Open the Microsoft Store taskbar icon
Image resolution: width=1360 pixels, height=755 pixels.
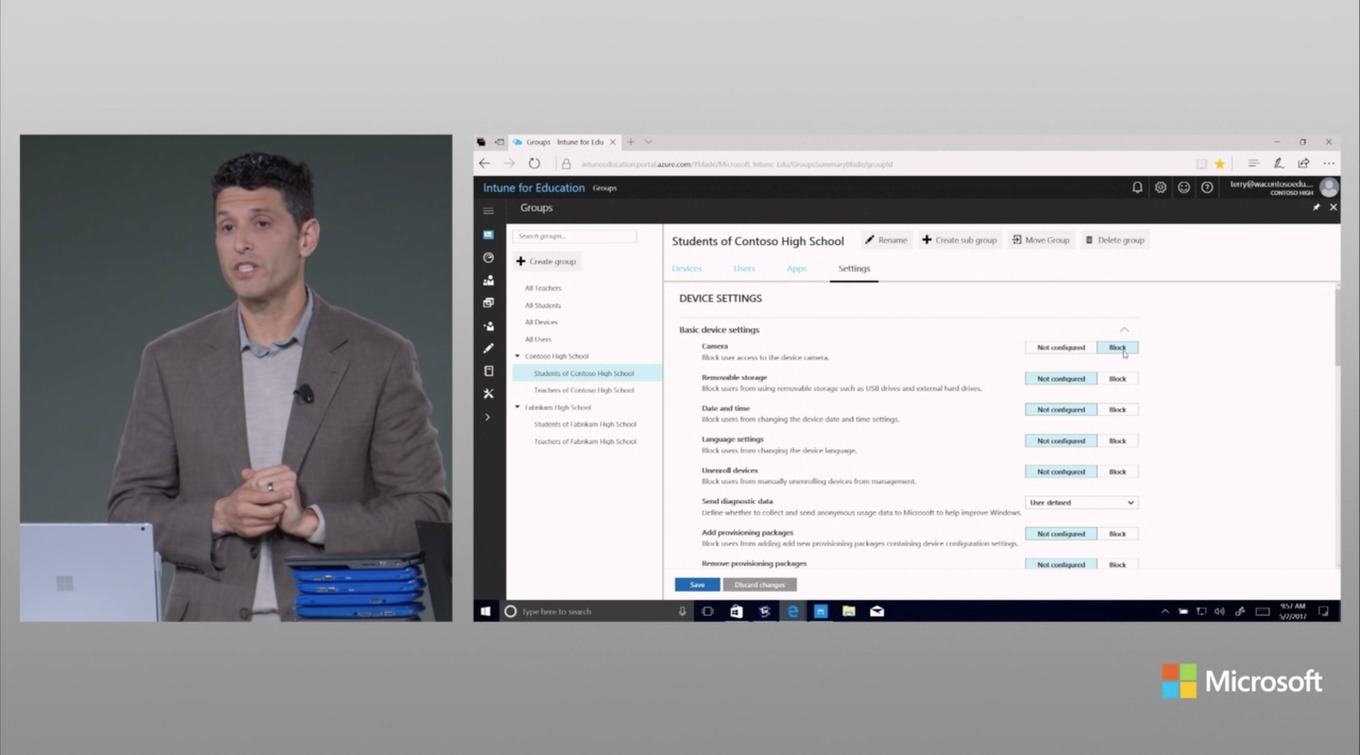pos(736,611)
